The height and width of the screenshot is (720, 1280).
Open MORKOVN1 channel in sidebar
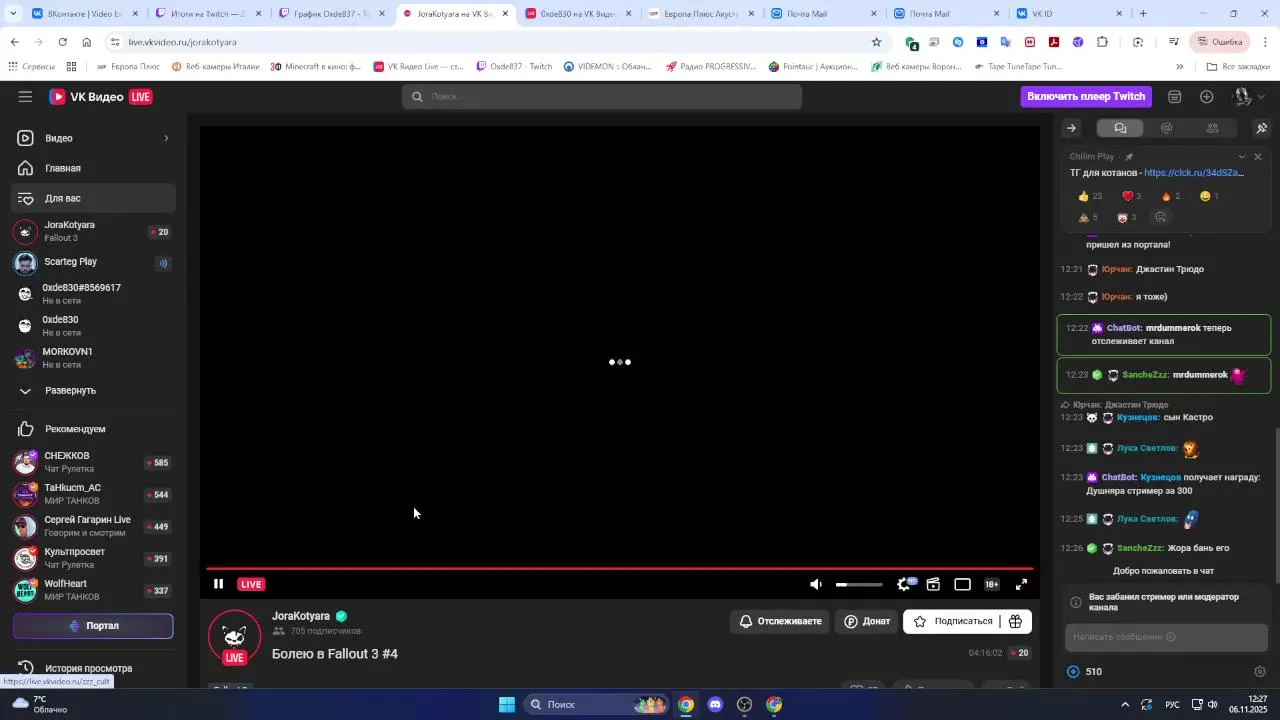pyautogui.click(x=94, y=358)
